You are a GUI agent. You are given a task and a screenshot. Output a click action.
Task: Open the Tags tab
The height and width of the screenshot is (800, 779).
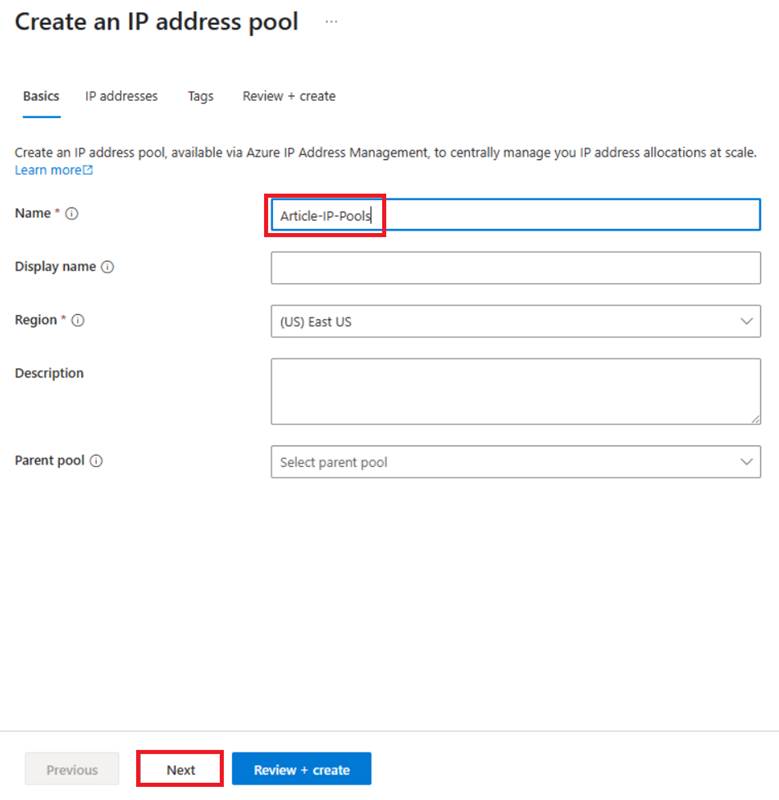coord(199,96)
